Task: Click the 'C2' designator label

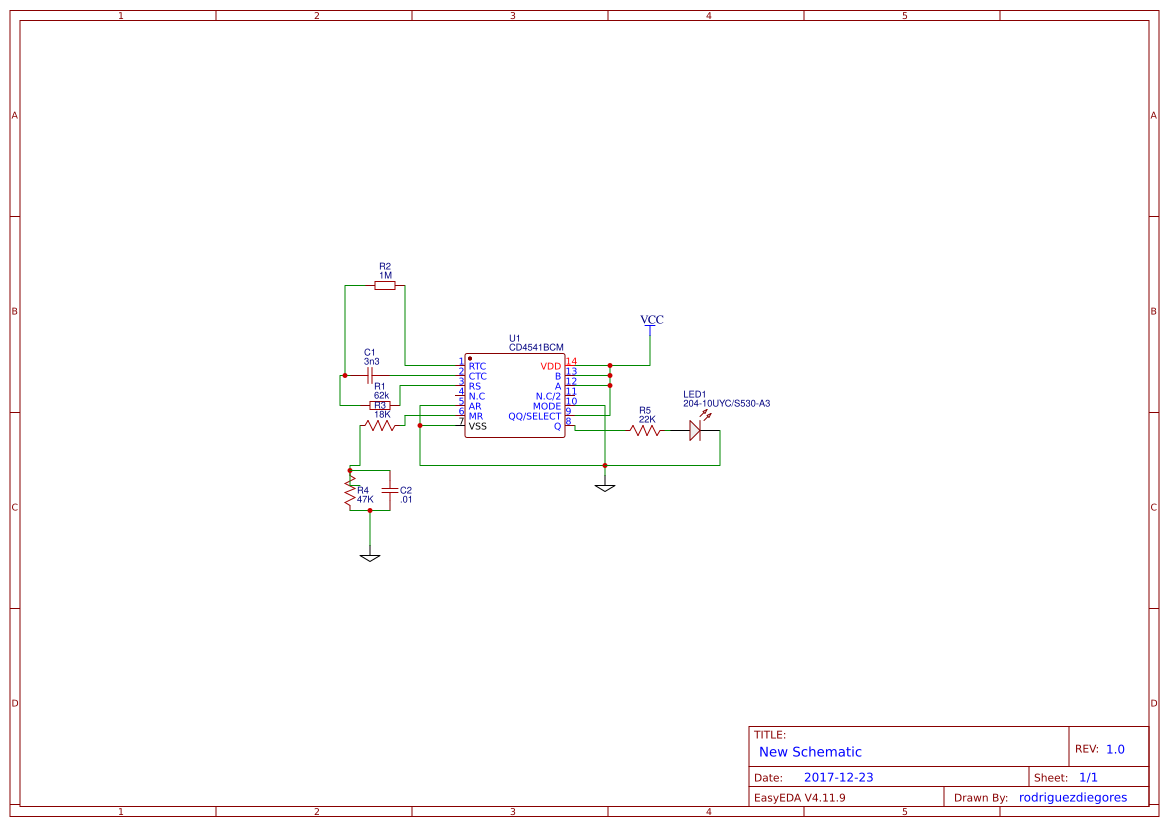Action: 406,491
